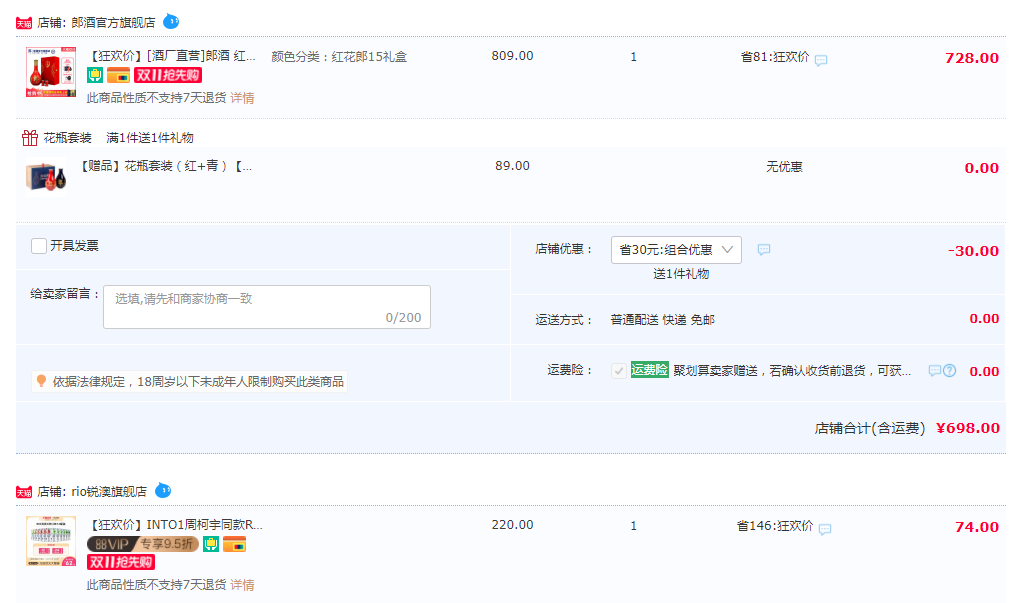Click comment bubble icon next to 省81:狂欢价

pyautogui.click(x=821, y=60)
